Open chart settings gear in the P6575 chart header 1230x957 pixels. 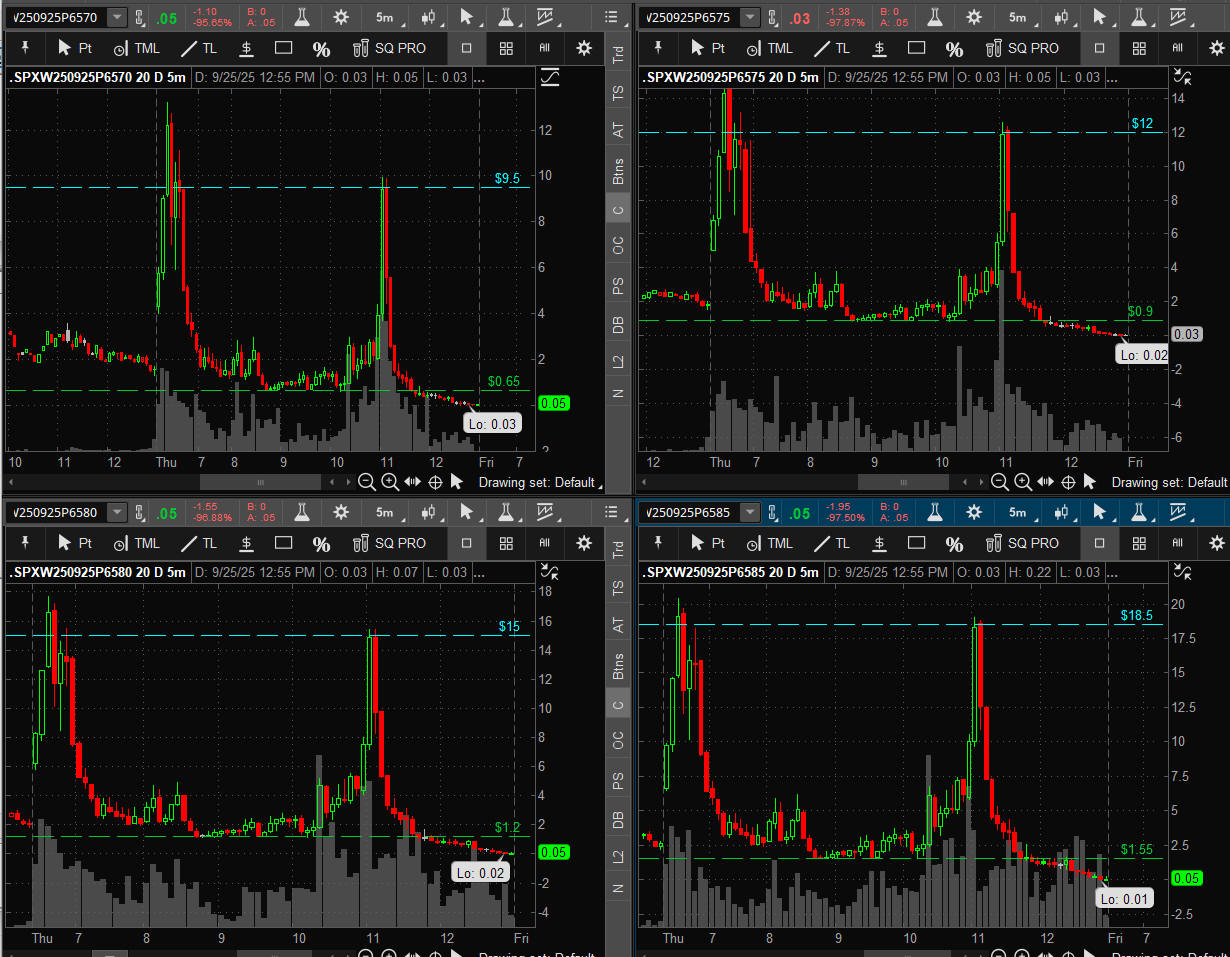click(974, 17)
